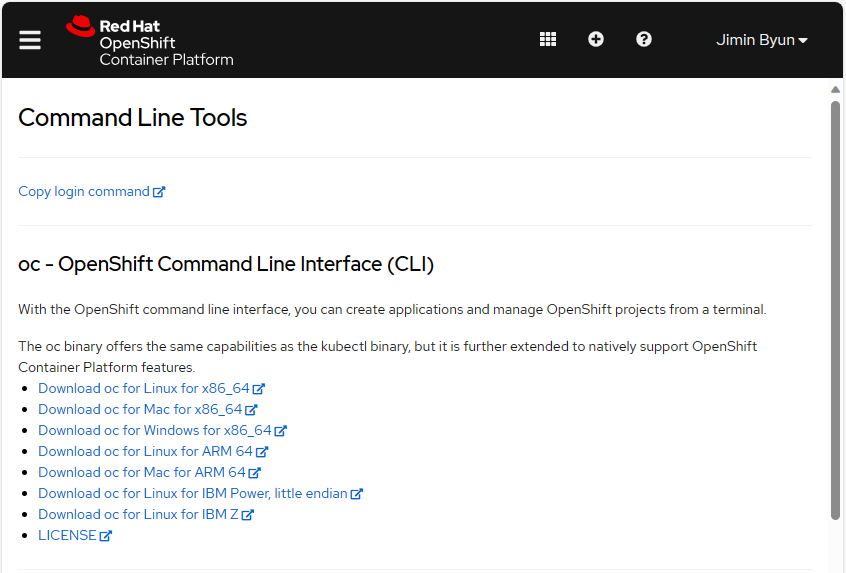Download oc for Linux for ARM 64
The image size is (846, 573).
[145, 452]
